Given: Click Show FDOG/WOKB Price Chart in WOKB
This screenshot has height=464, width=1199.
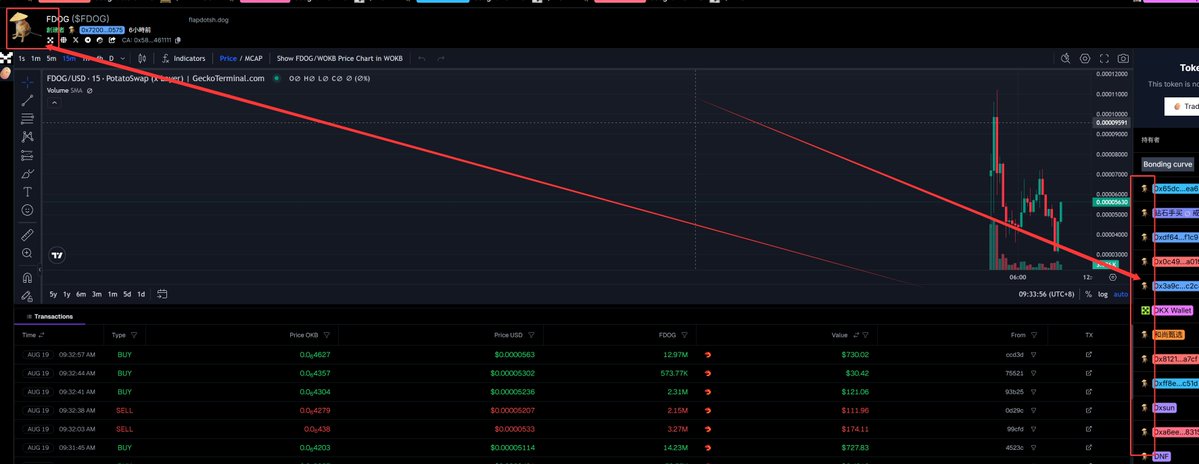Looking at the screenshot, I should tap(340, 58).
